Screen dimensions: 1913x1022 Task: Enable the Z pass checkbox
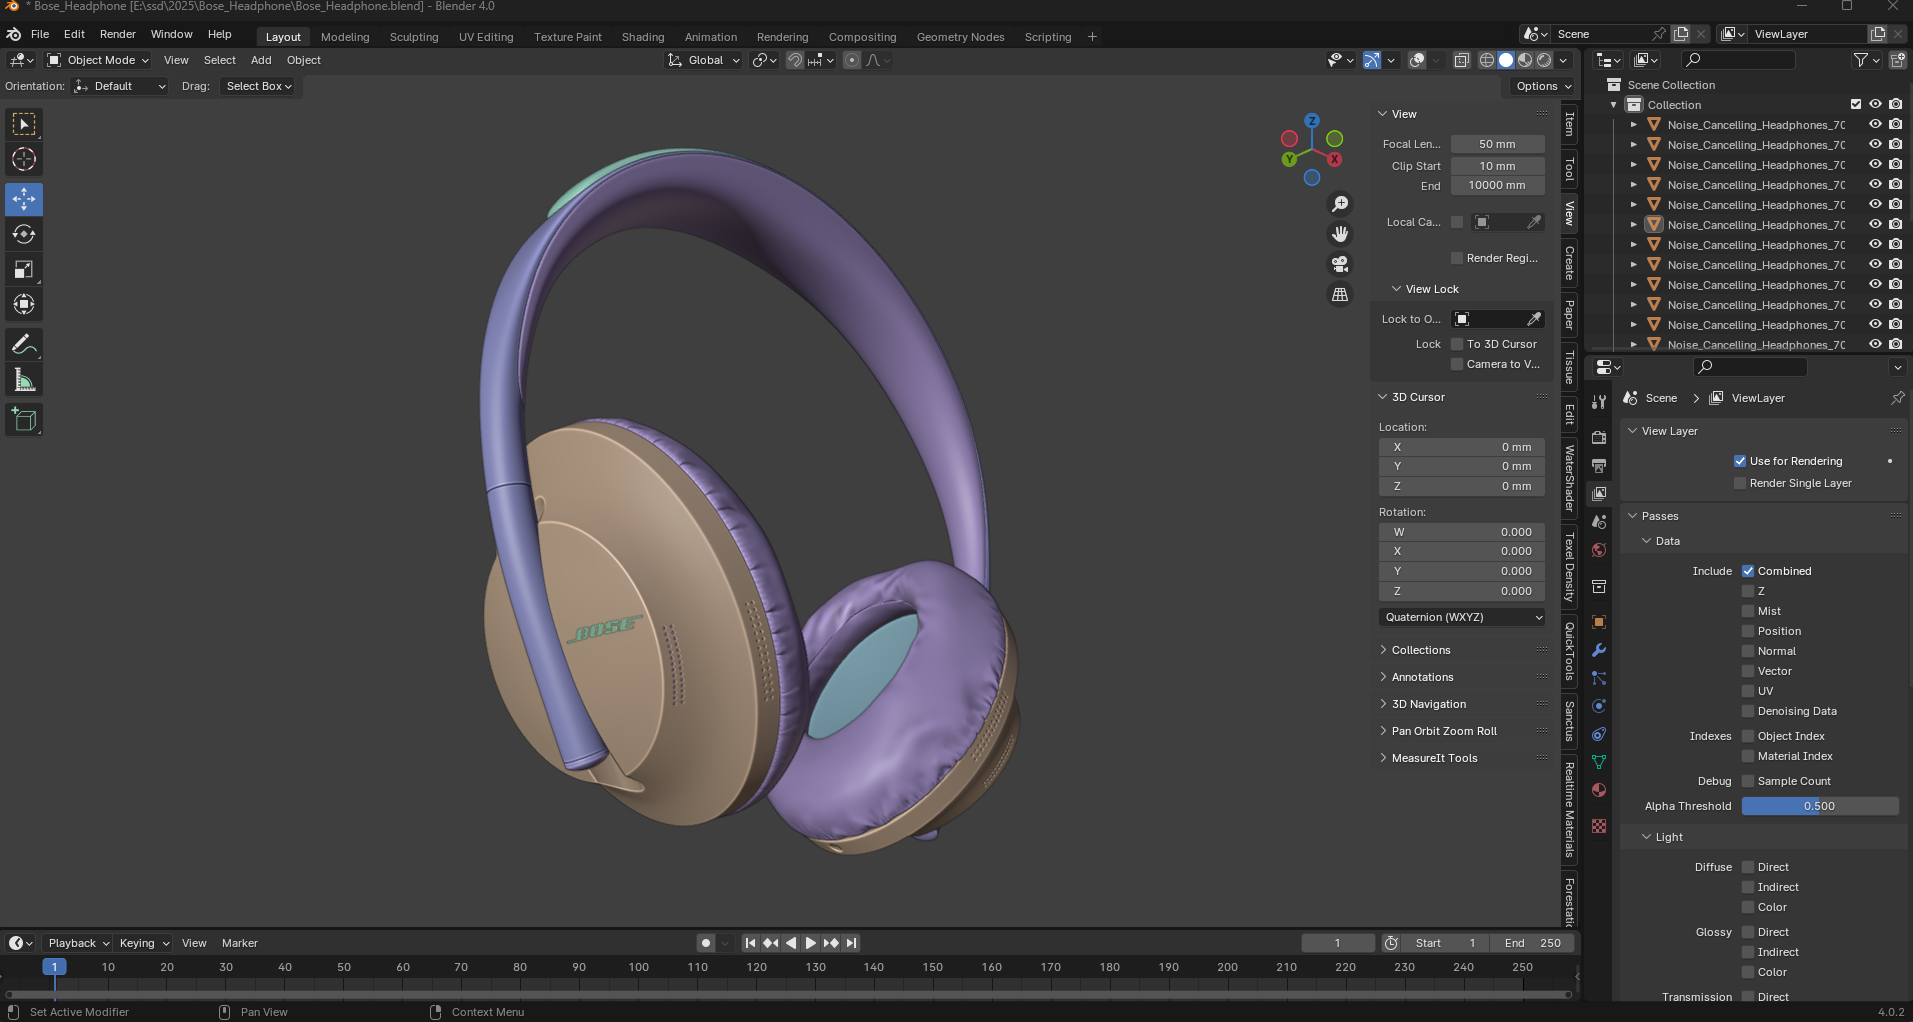(1748, 591)
